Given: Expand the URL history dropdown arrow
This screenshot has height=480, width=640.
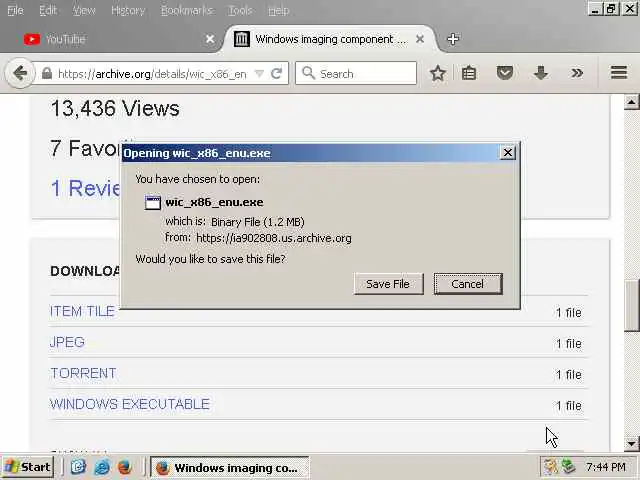Looking at the screenshot, I should click(259, 73).
